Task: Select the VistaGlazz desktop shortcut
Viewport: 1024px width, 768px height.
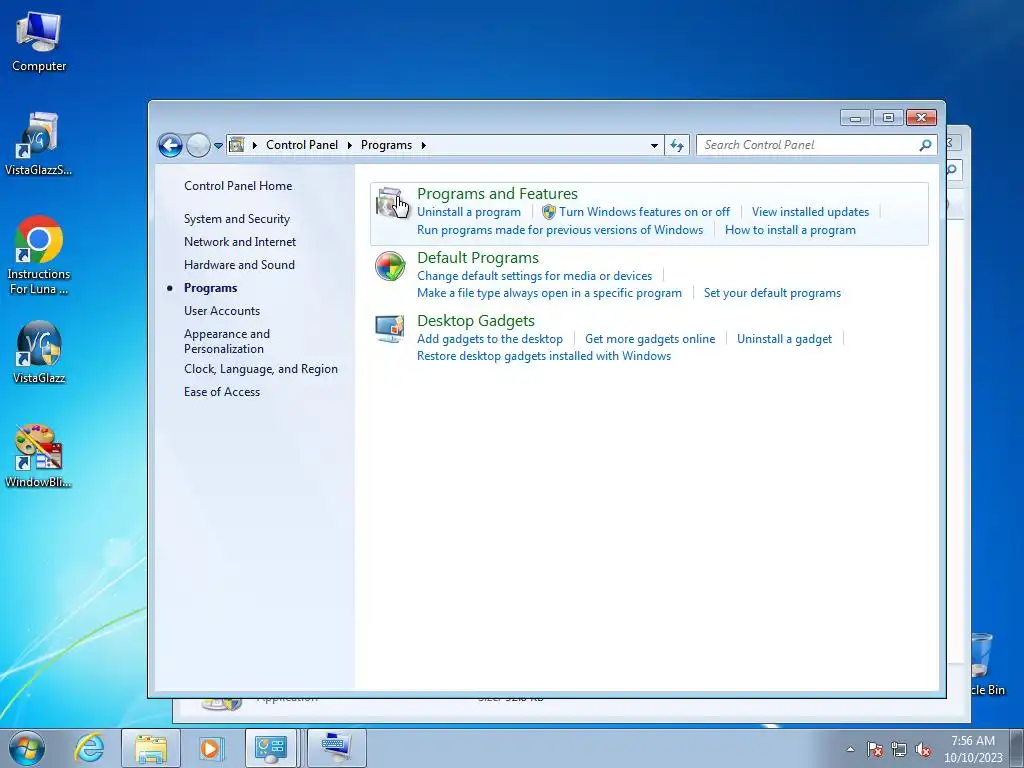Action: pos(39,353)
